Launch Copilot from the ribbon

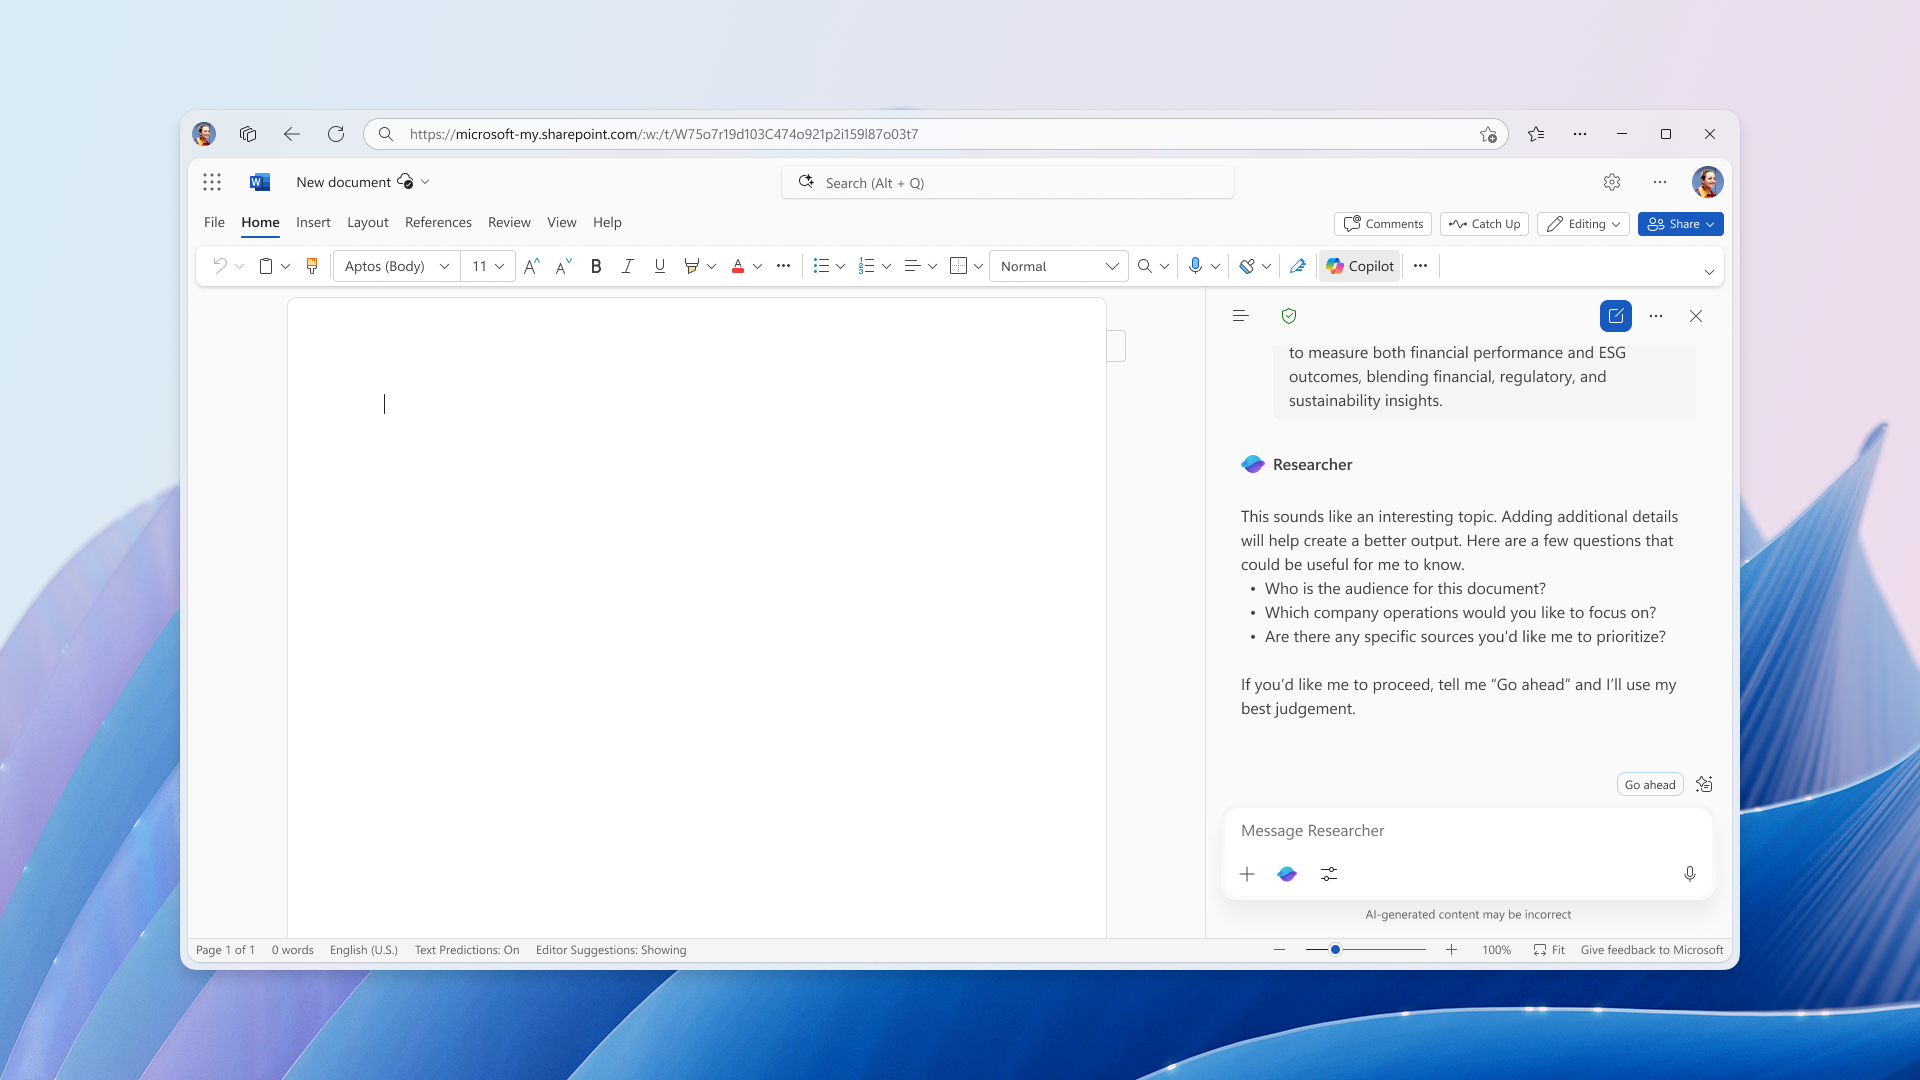coord(1359,266)
